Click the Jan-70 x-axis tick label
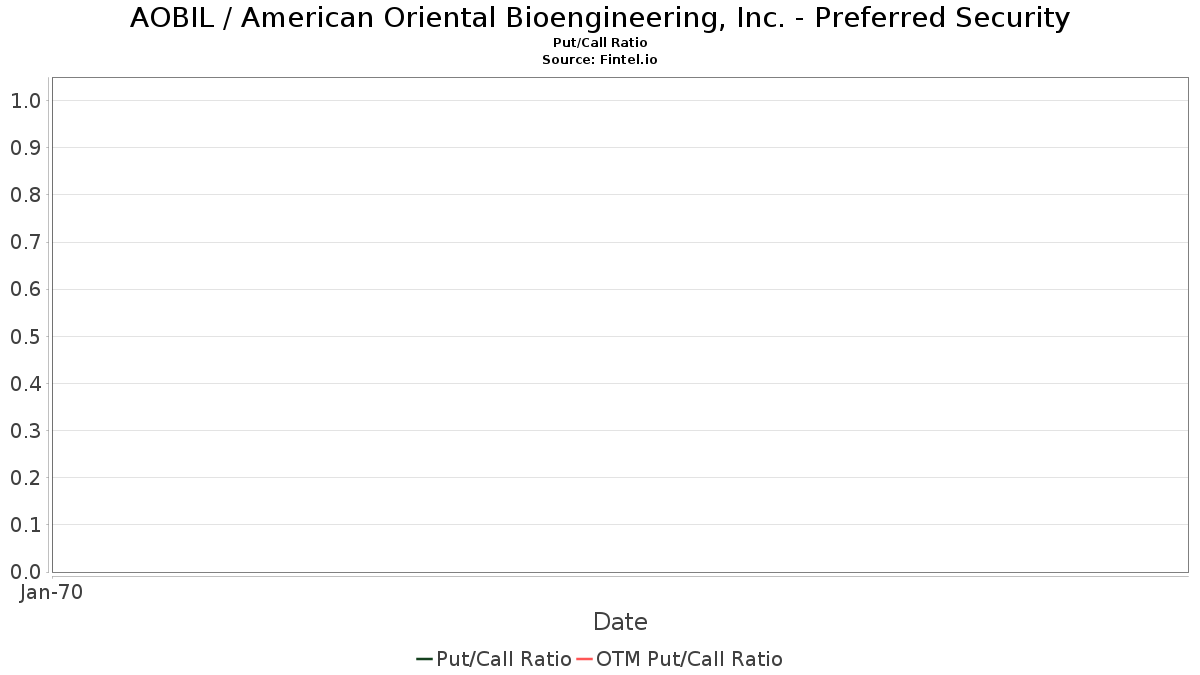Screen dimensions: 1200x675 click(x=51, y=592)
